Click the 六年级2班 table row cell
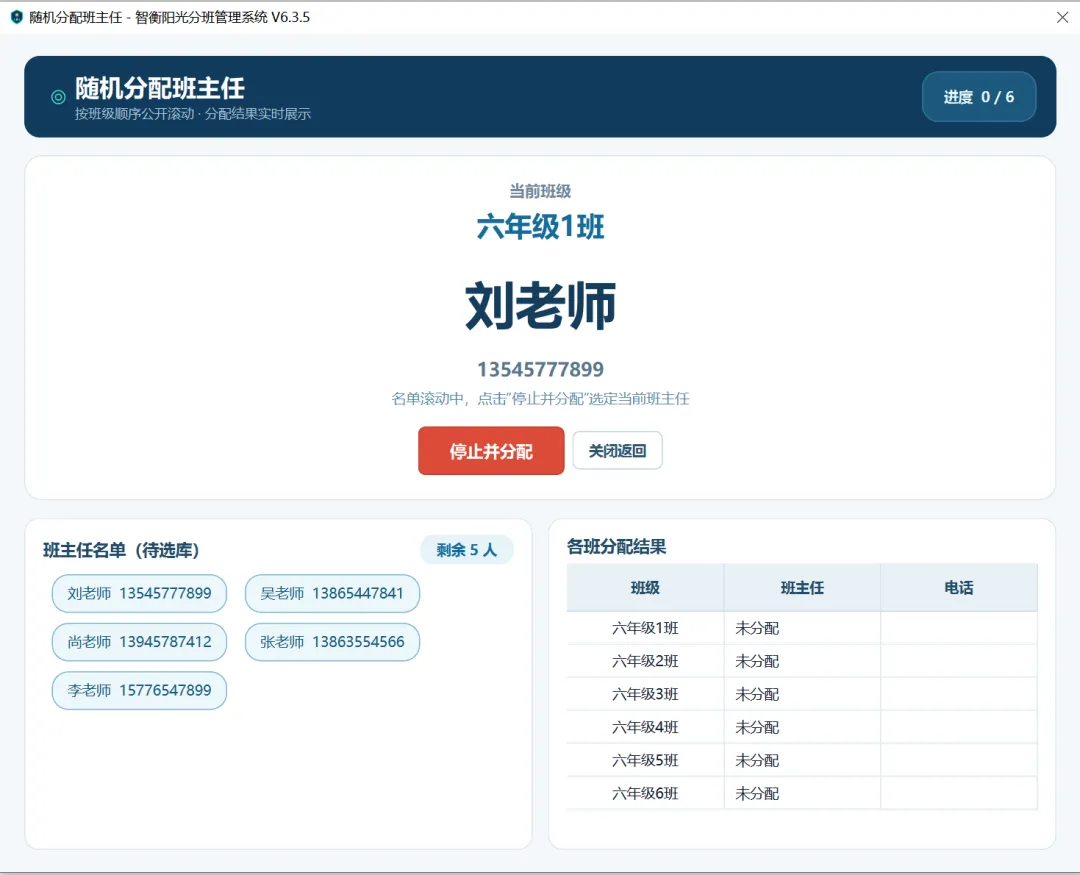1080x875 pixels. point(645,661)
